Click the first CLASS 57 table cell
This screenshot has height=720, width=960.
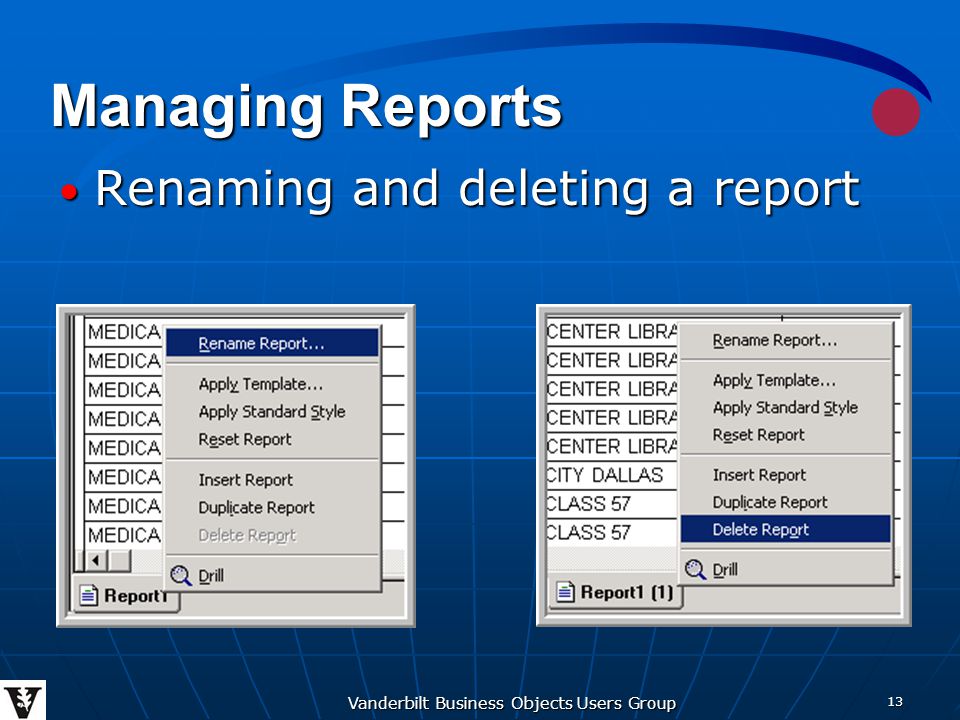612,504
